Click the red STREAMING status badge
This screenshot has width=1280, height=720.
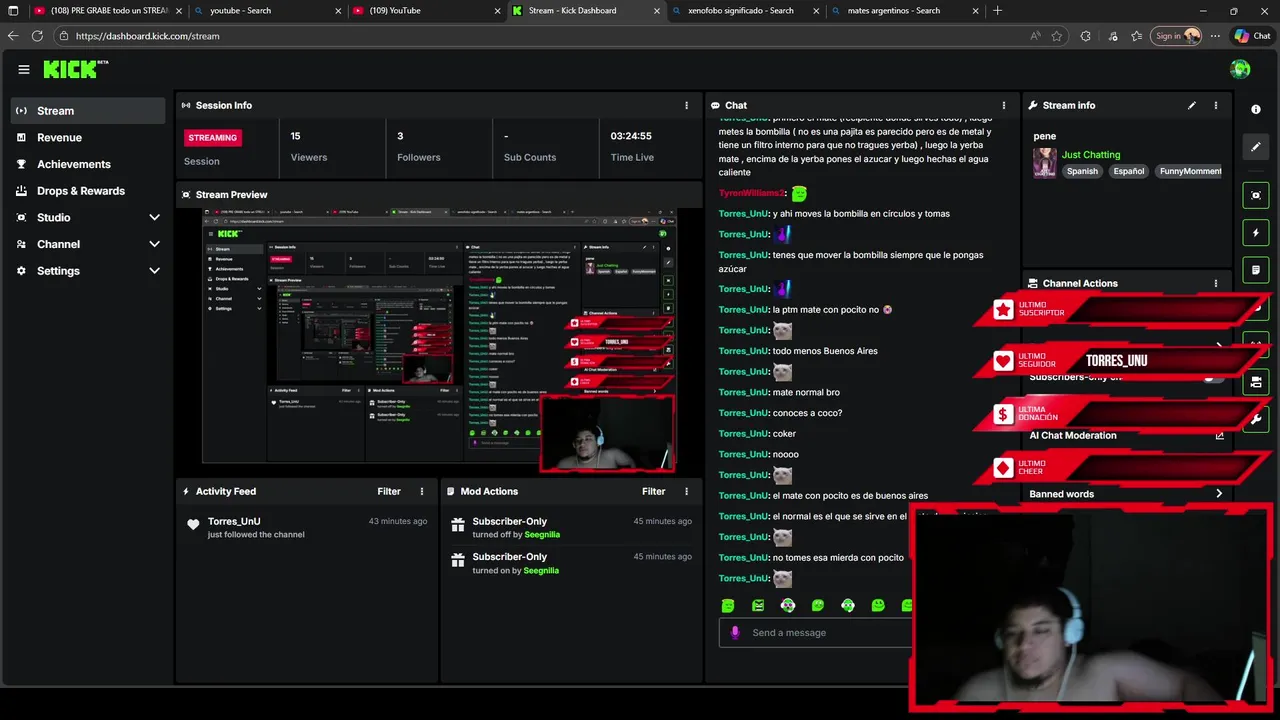(x=212, y=137)
